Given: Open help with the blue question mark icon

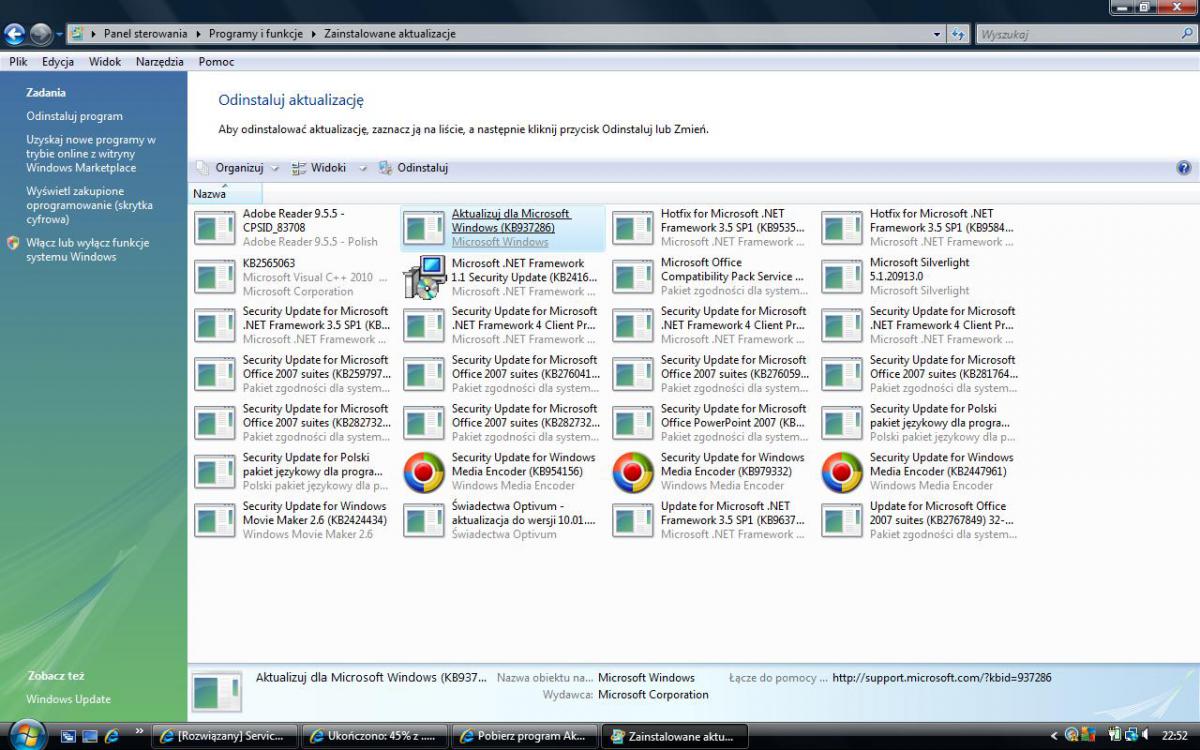Looking at the screenshot, I should [x=1184, y=168].
